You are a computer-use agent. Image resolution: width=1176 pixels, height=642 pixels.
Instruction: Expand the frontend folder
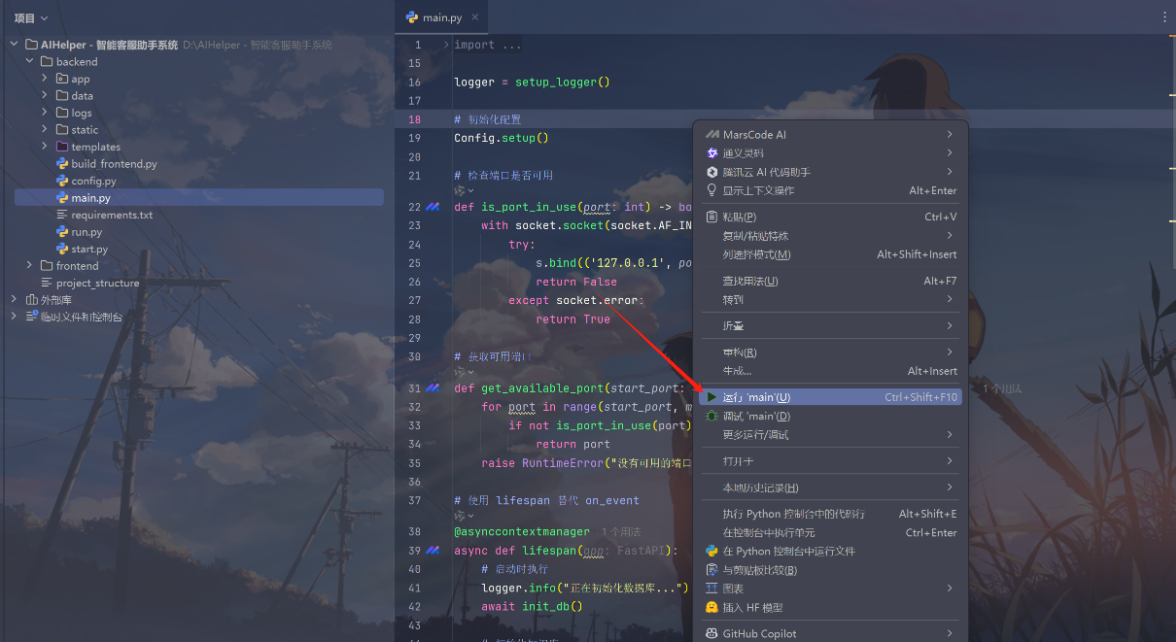click(x=29, y=265)
